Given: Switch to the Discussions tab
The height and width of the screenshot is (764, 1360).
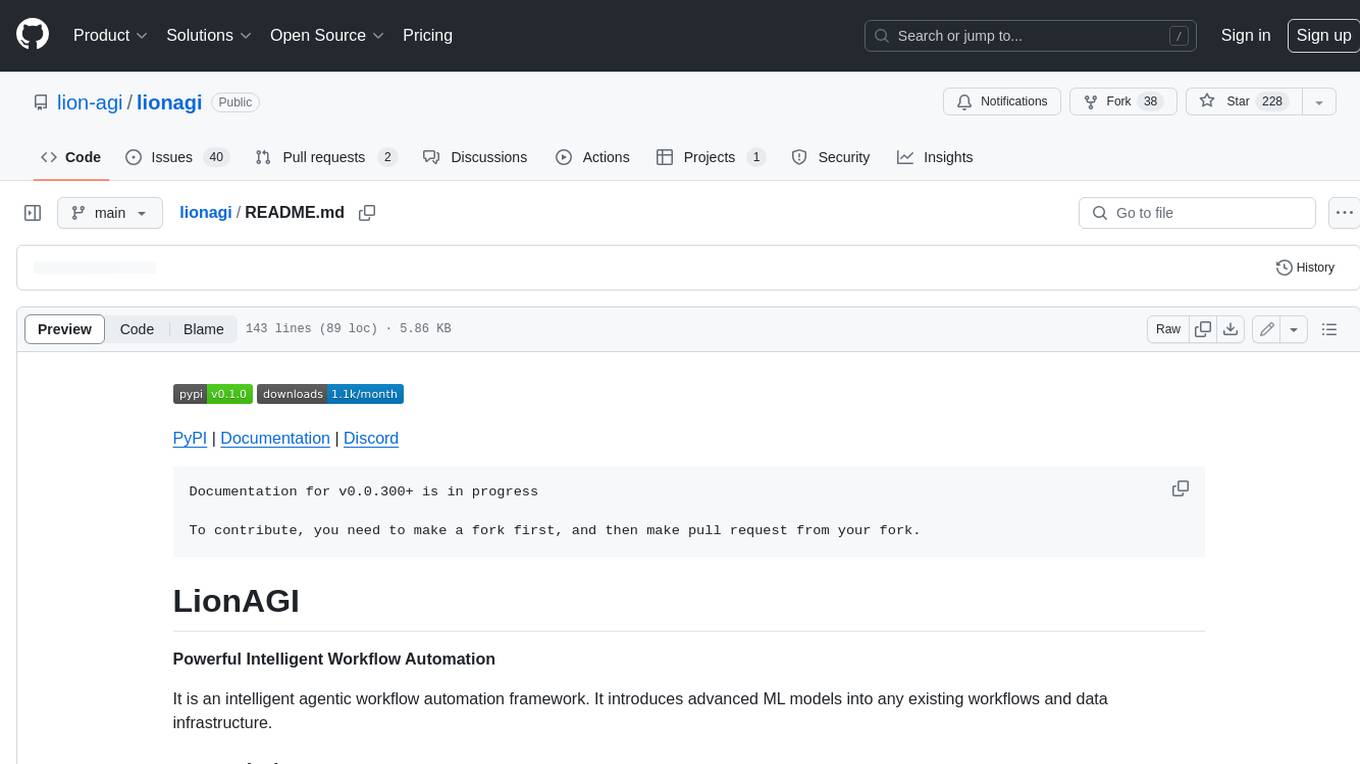Looking at the screenshot, I should click(475, 157).
